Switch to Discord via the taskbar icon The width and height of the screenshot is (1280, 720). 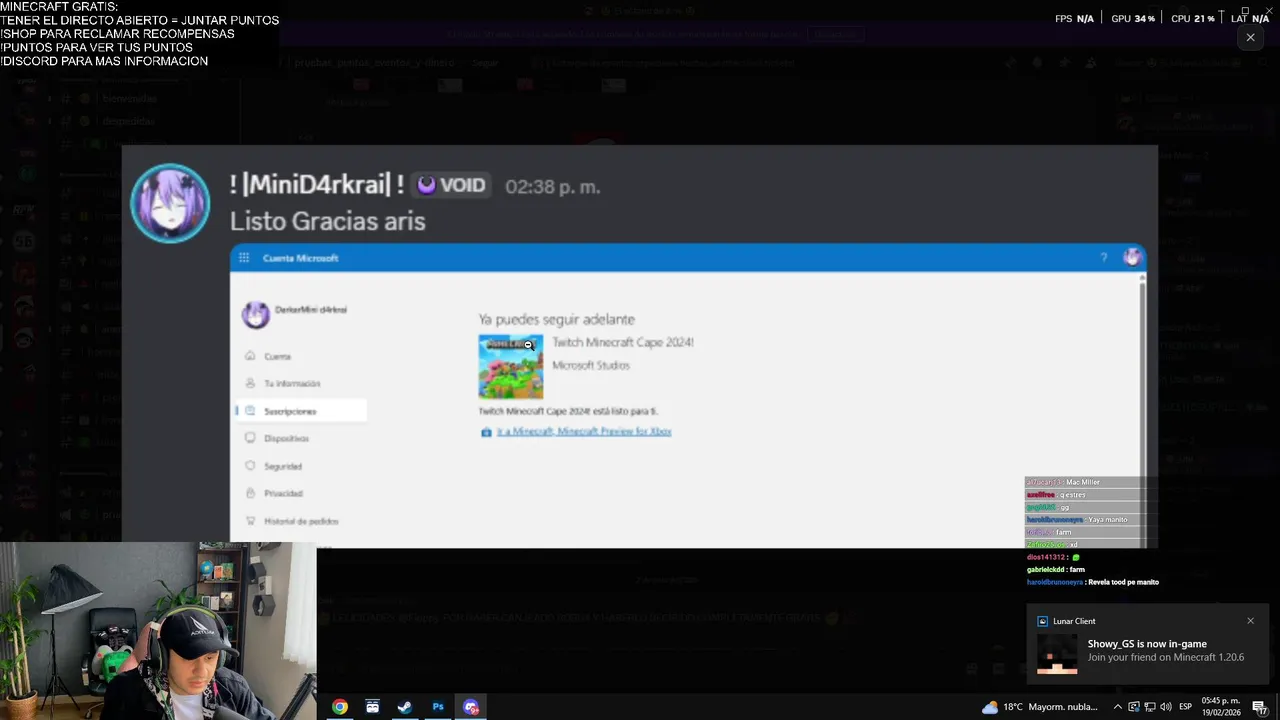(x=471, y=707)
